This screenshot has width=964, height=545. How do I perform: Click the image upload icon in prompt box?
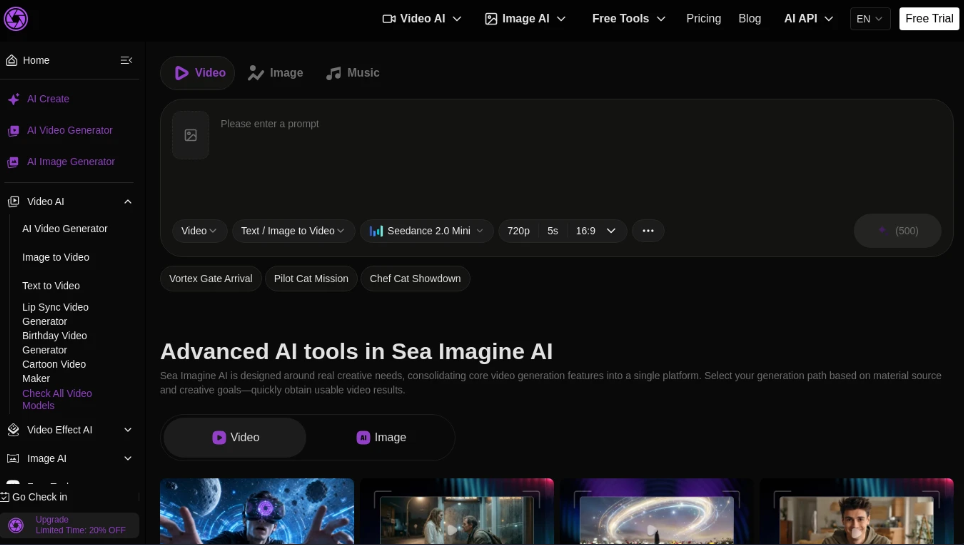191,135
